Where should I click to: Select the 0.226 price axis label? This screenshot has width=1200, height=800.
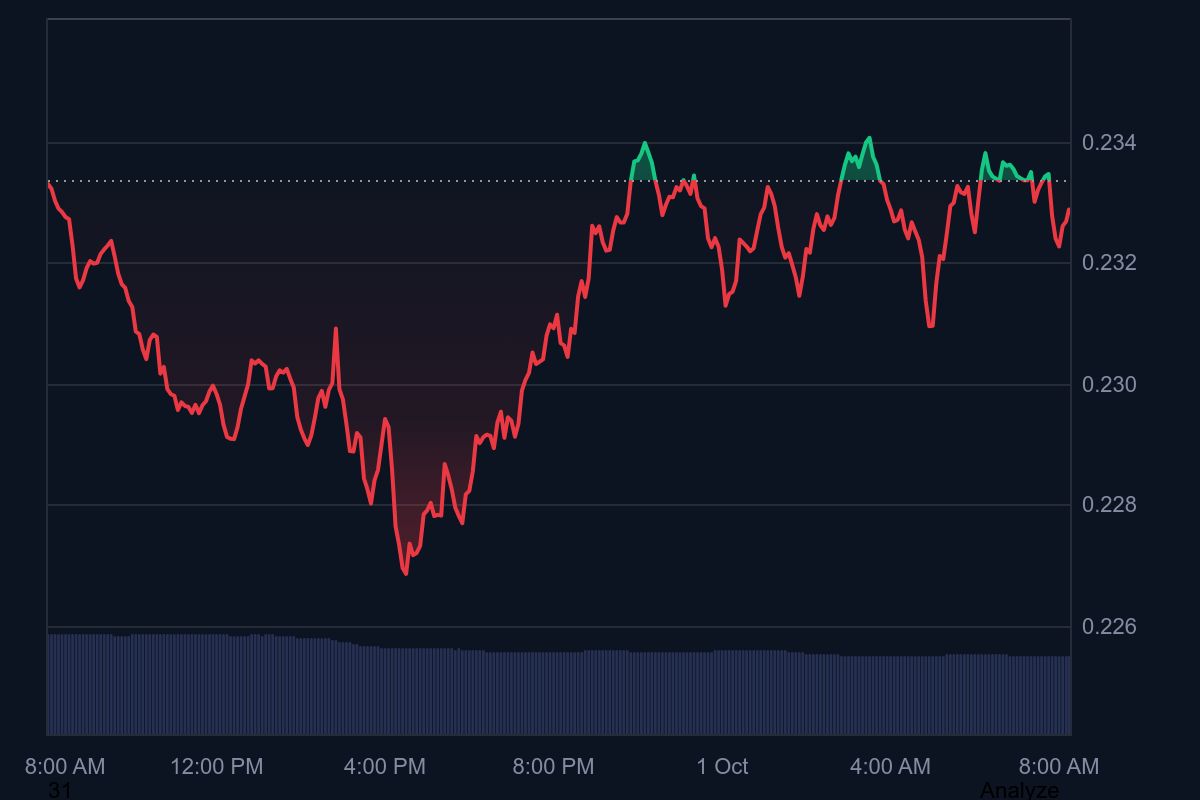click(1109, 627)
